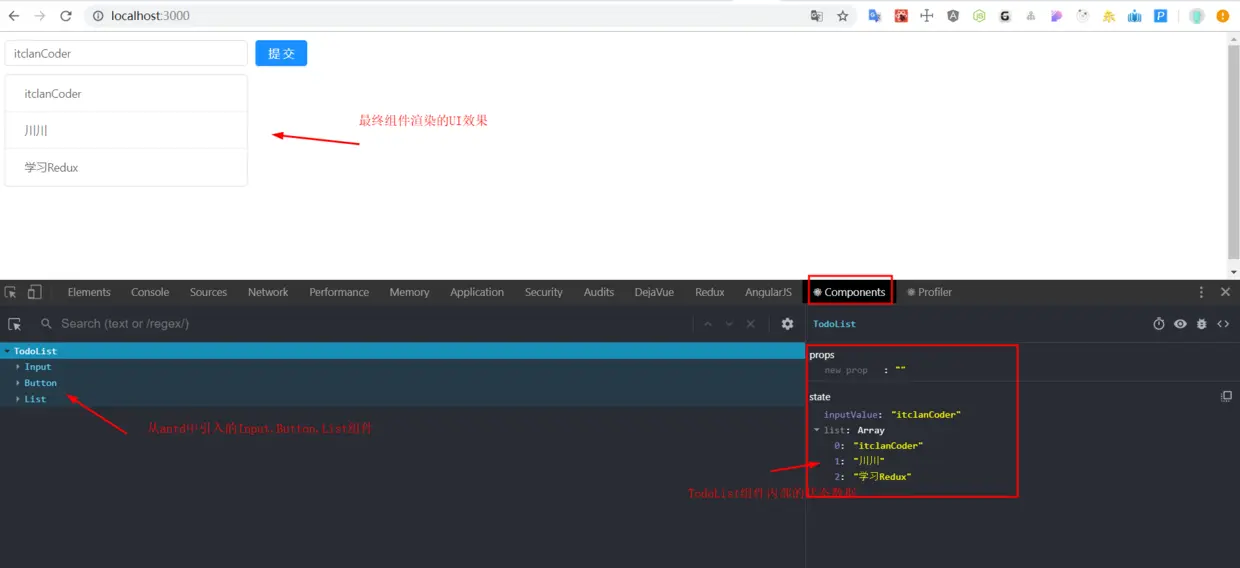The image size is (1240, 568).
Task: Open the yellow character extension icon
Action: coord(1109,16)
